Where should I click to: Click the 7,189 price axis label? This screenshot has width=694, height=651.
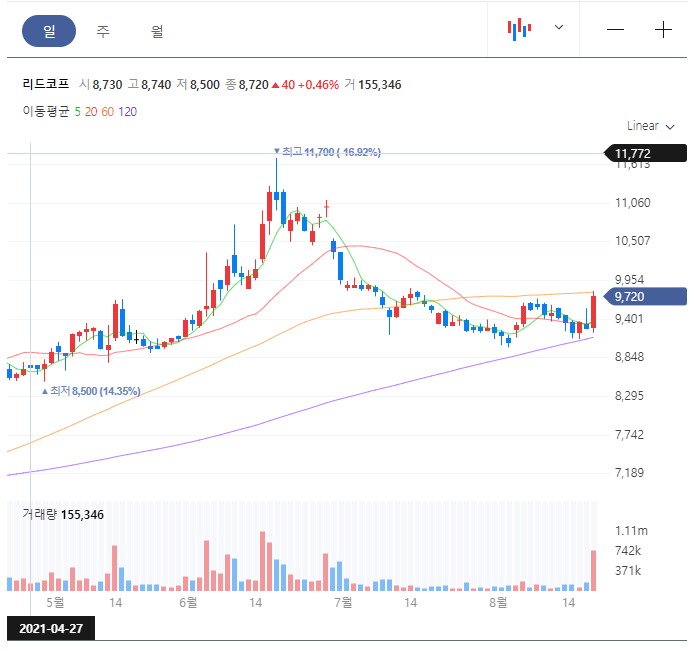pos(629,473)
